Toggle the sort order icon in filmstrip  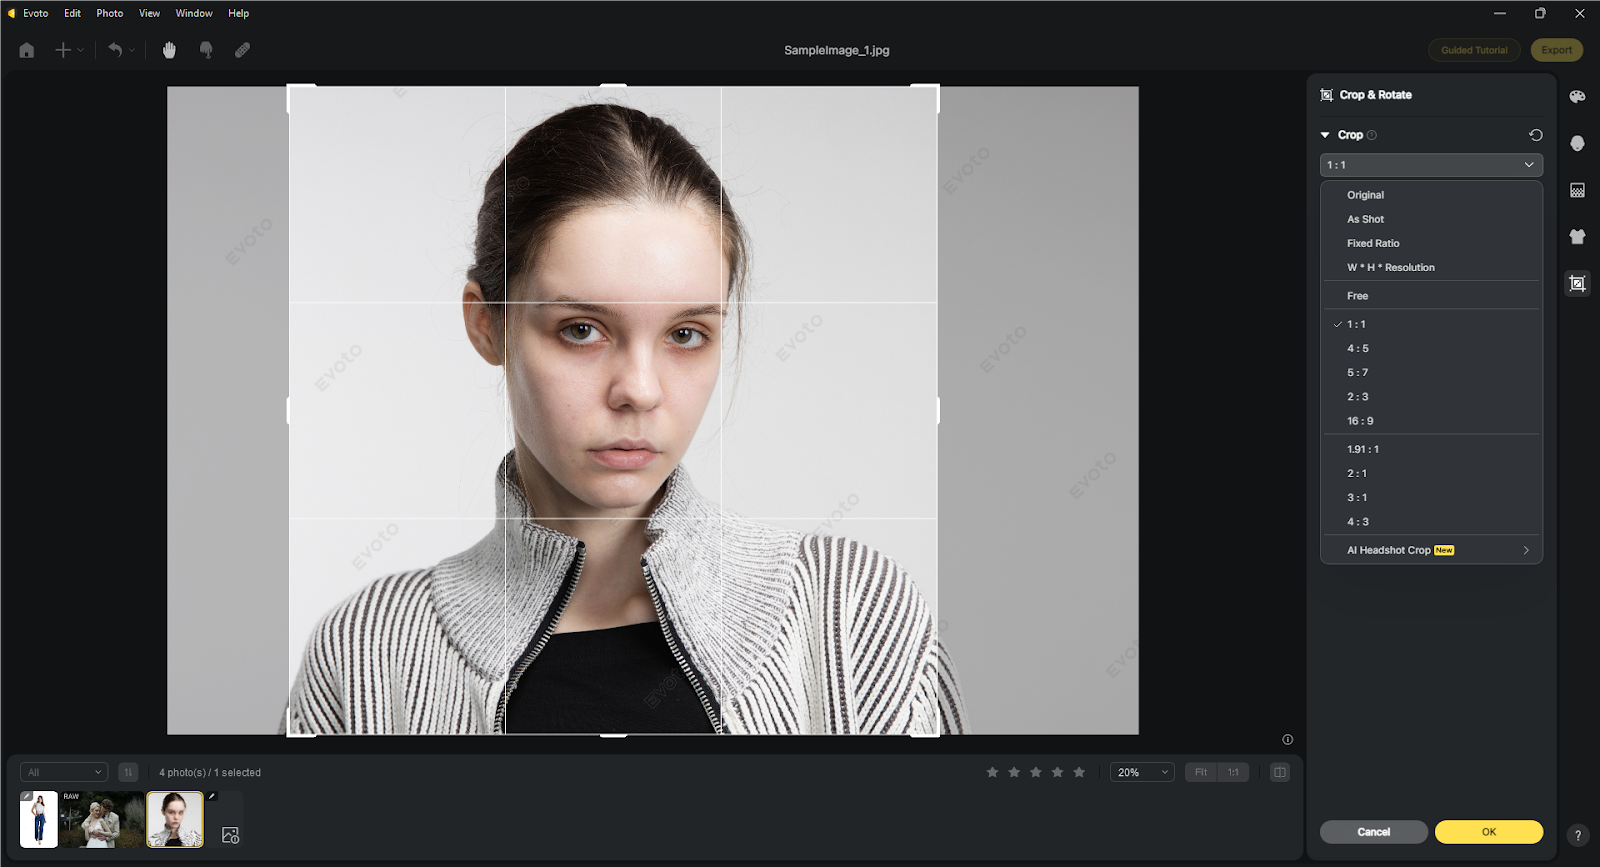(128, 772)
